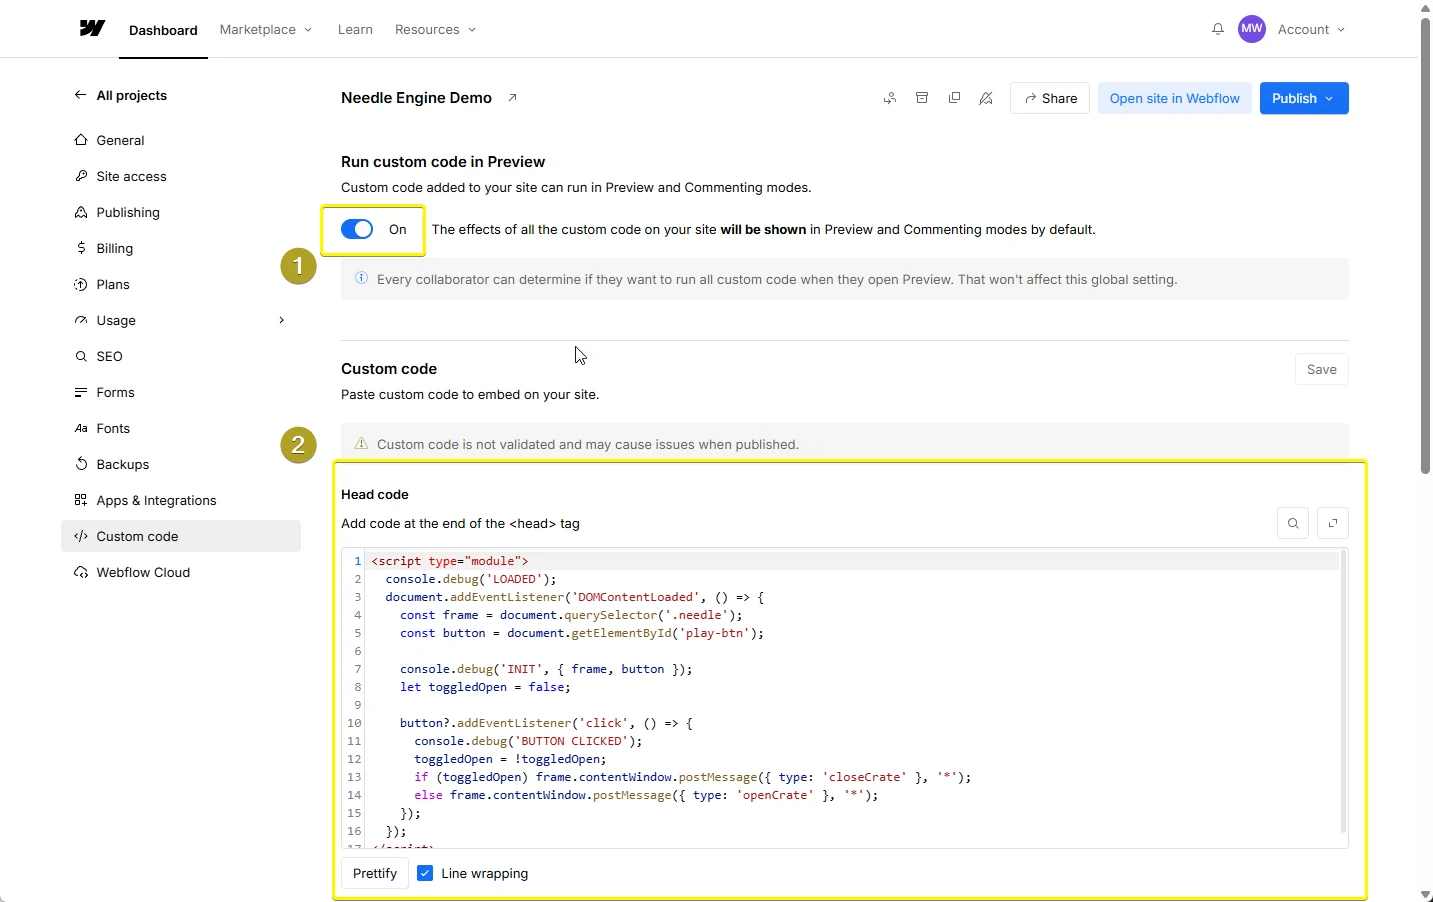Open the Account dropdown
Screen dimensions: 1433x902
1312,30
